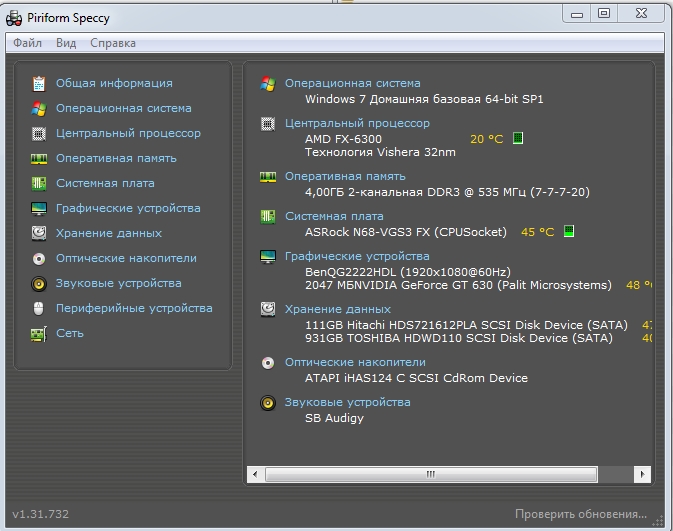
Task: Click Звуковые устройства heading in summary panel
Action: click(348, 402)
